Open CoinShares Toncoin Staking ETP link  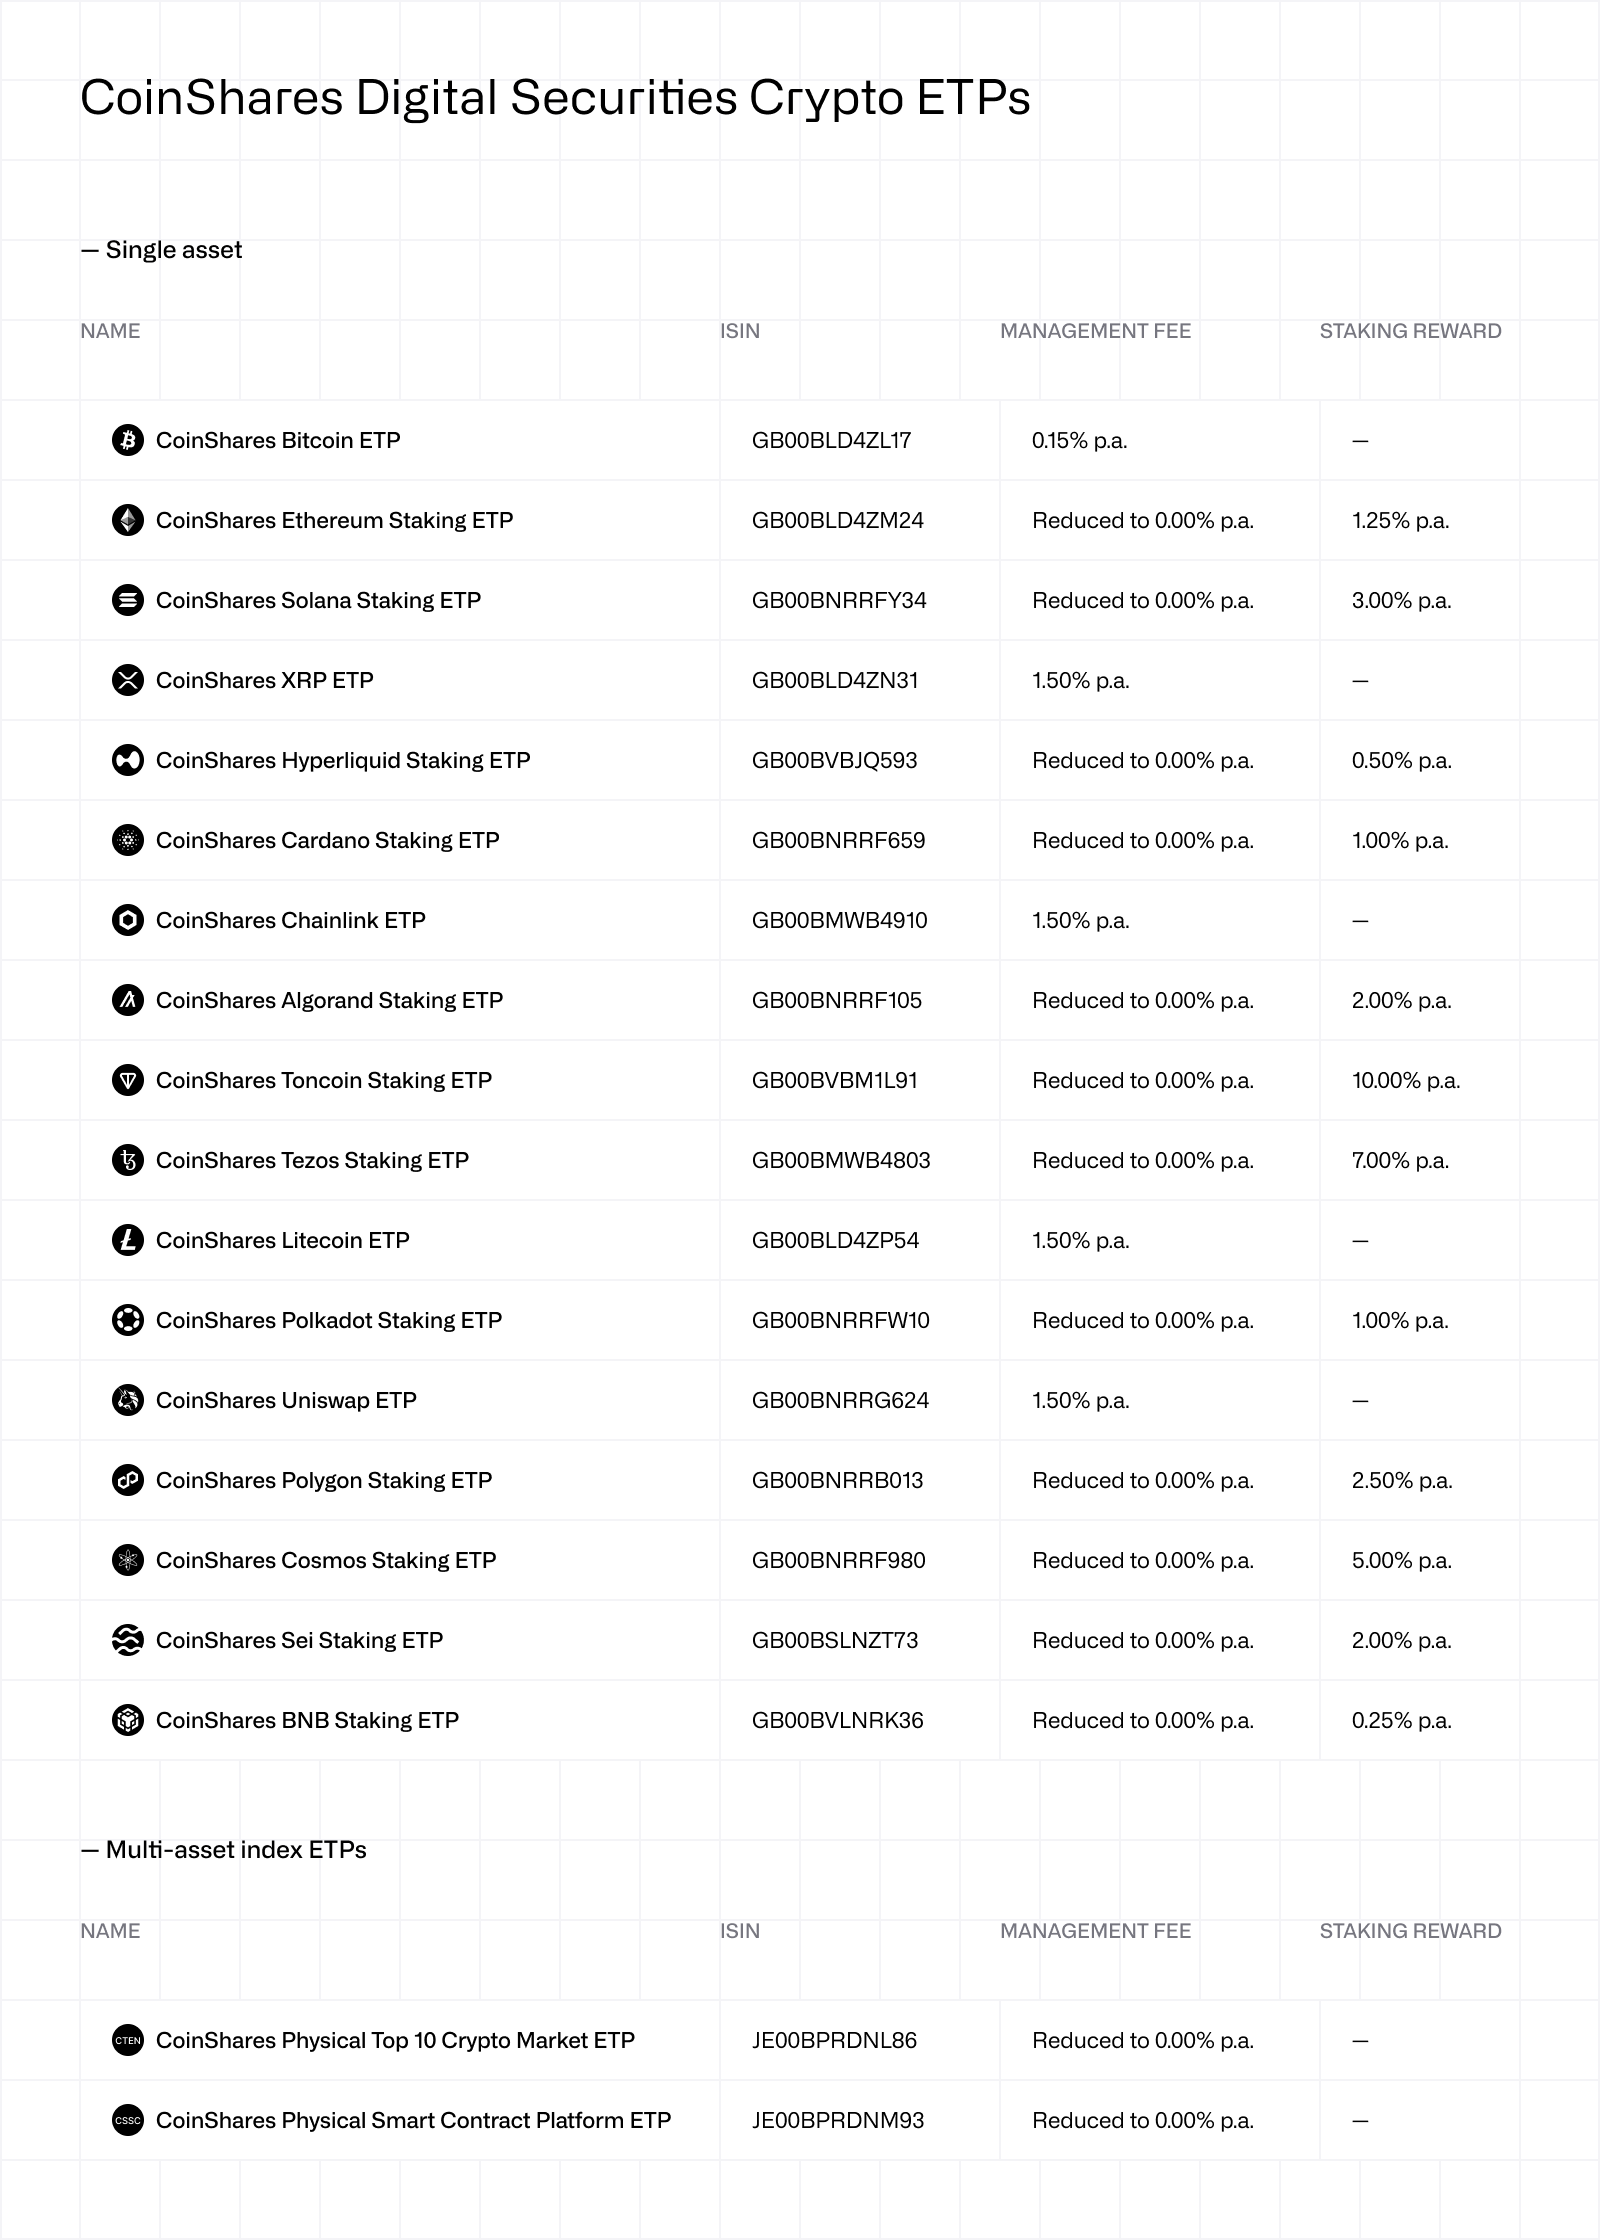pyautogui.click(x=324, y=1080)
